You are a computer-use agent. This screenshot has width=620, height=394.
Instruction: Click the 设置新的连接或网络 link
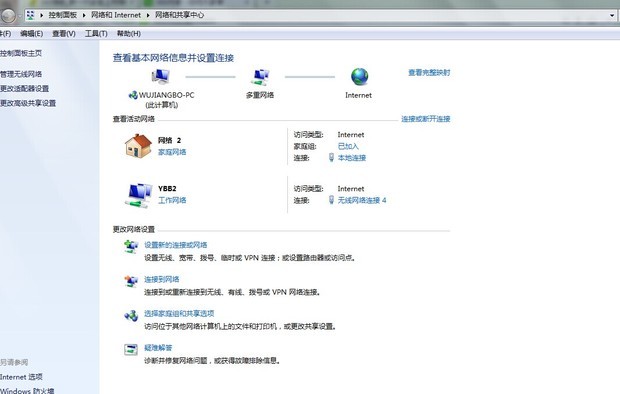point(176,245)
